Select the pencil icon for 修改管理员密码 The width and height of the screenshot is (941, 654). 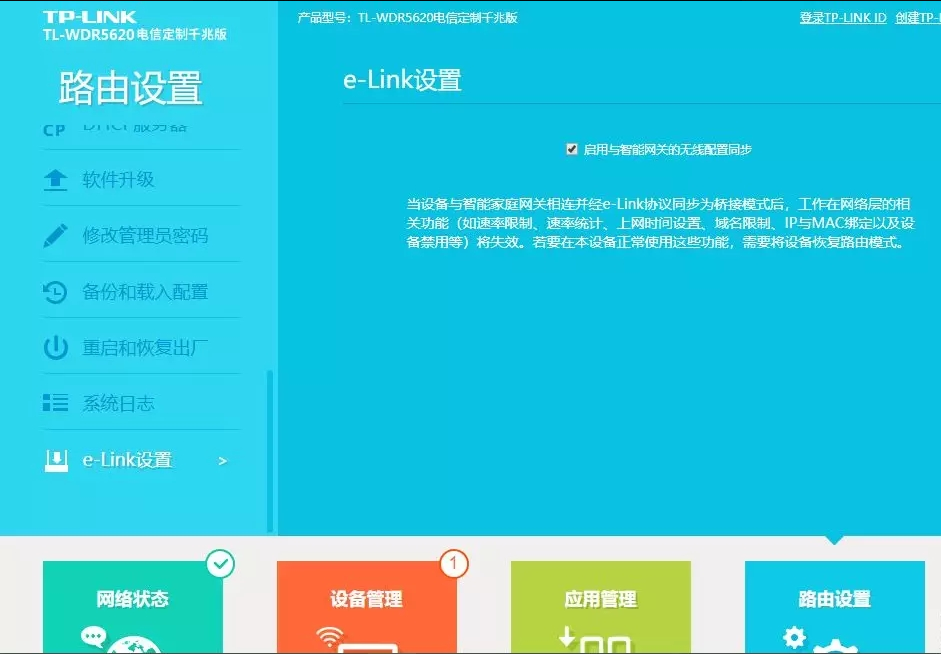(56, 234)
